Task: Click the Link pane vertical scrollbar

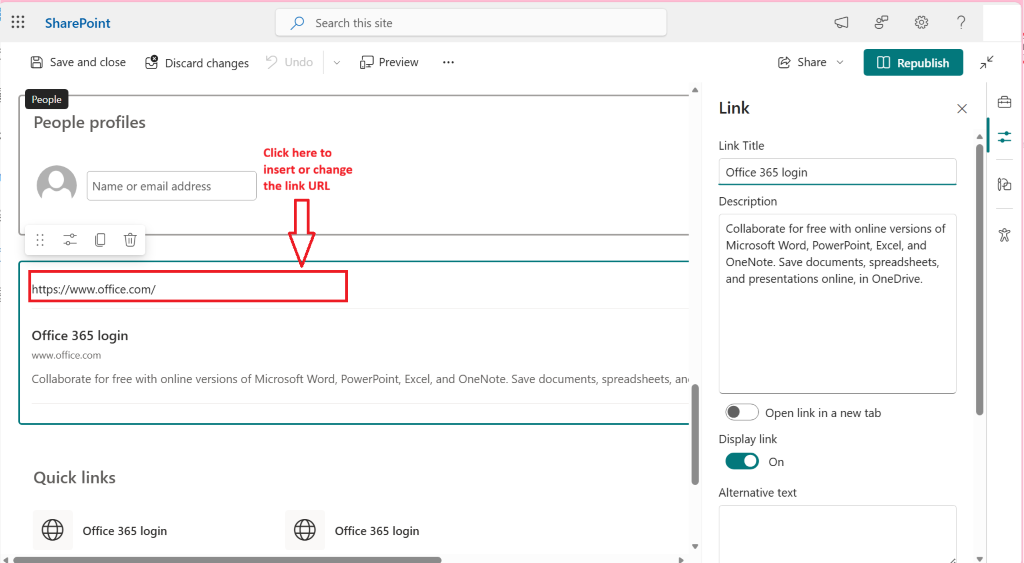Action: click(x=979, y=280)
